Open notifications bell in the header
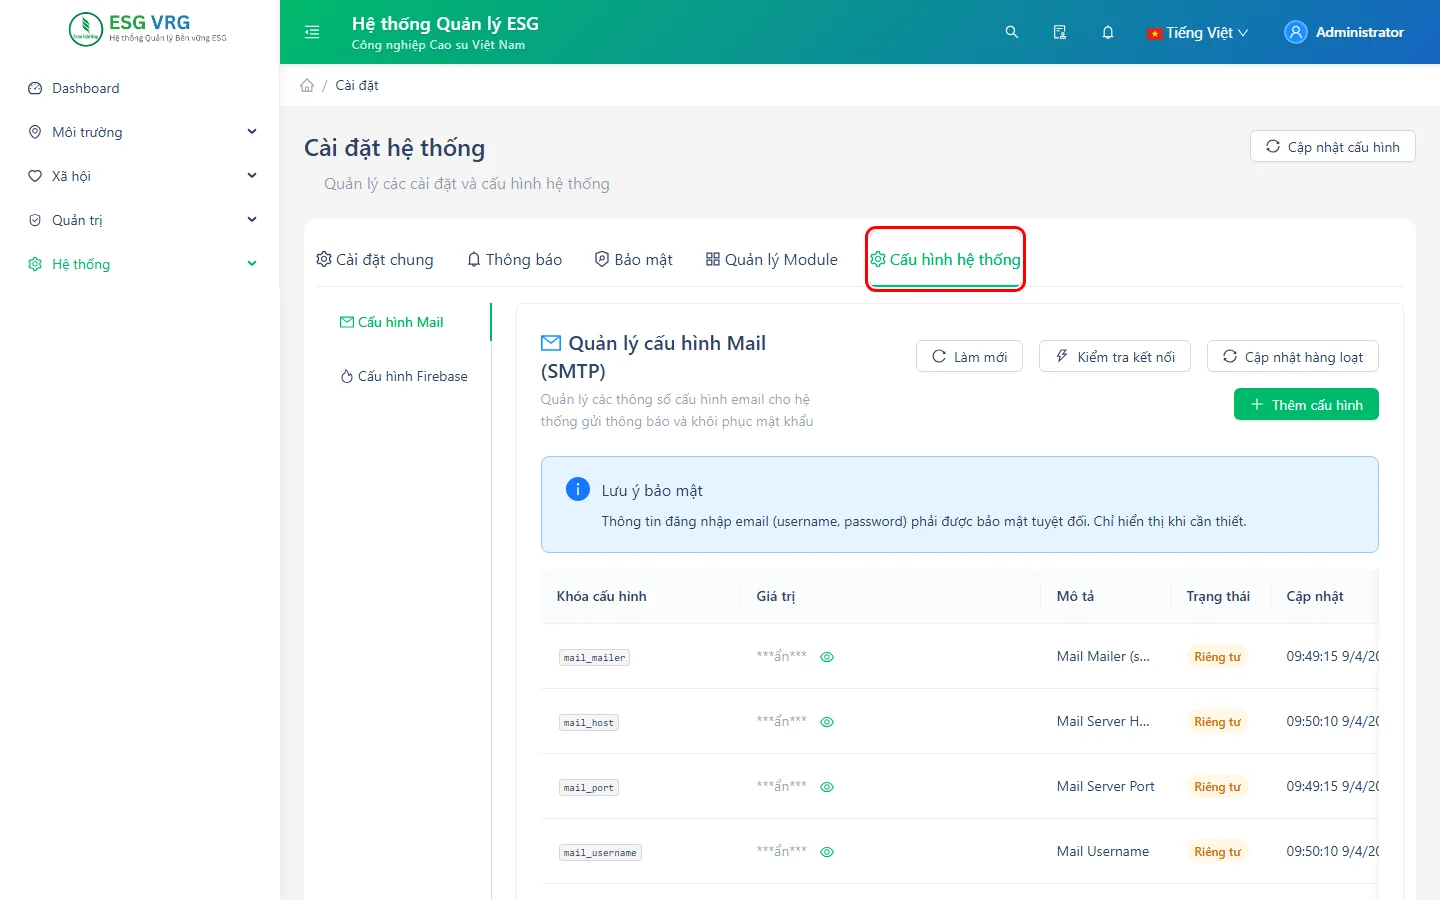The width and height of the screenshot is (1440, 900). [1108, 32]
